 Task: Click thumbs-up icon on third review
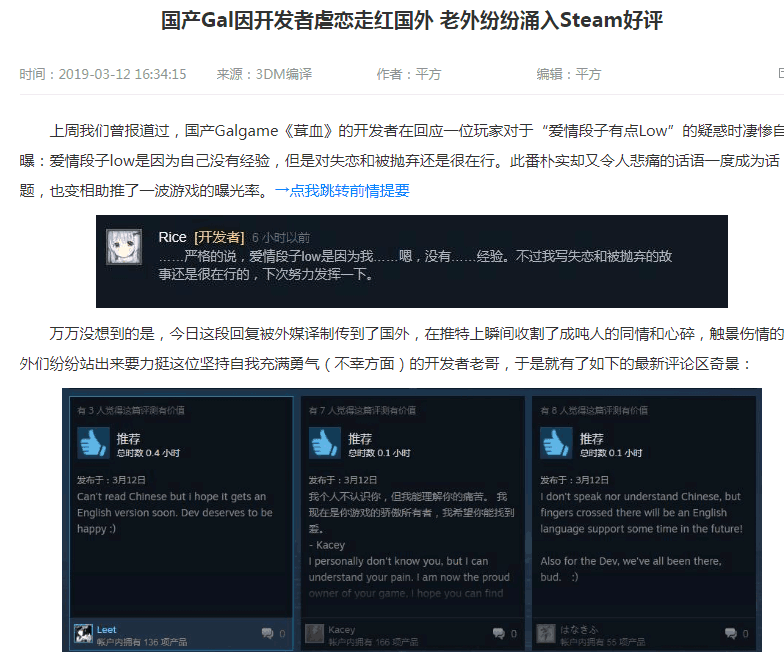tap(556, 442)
